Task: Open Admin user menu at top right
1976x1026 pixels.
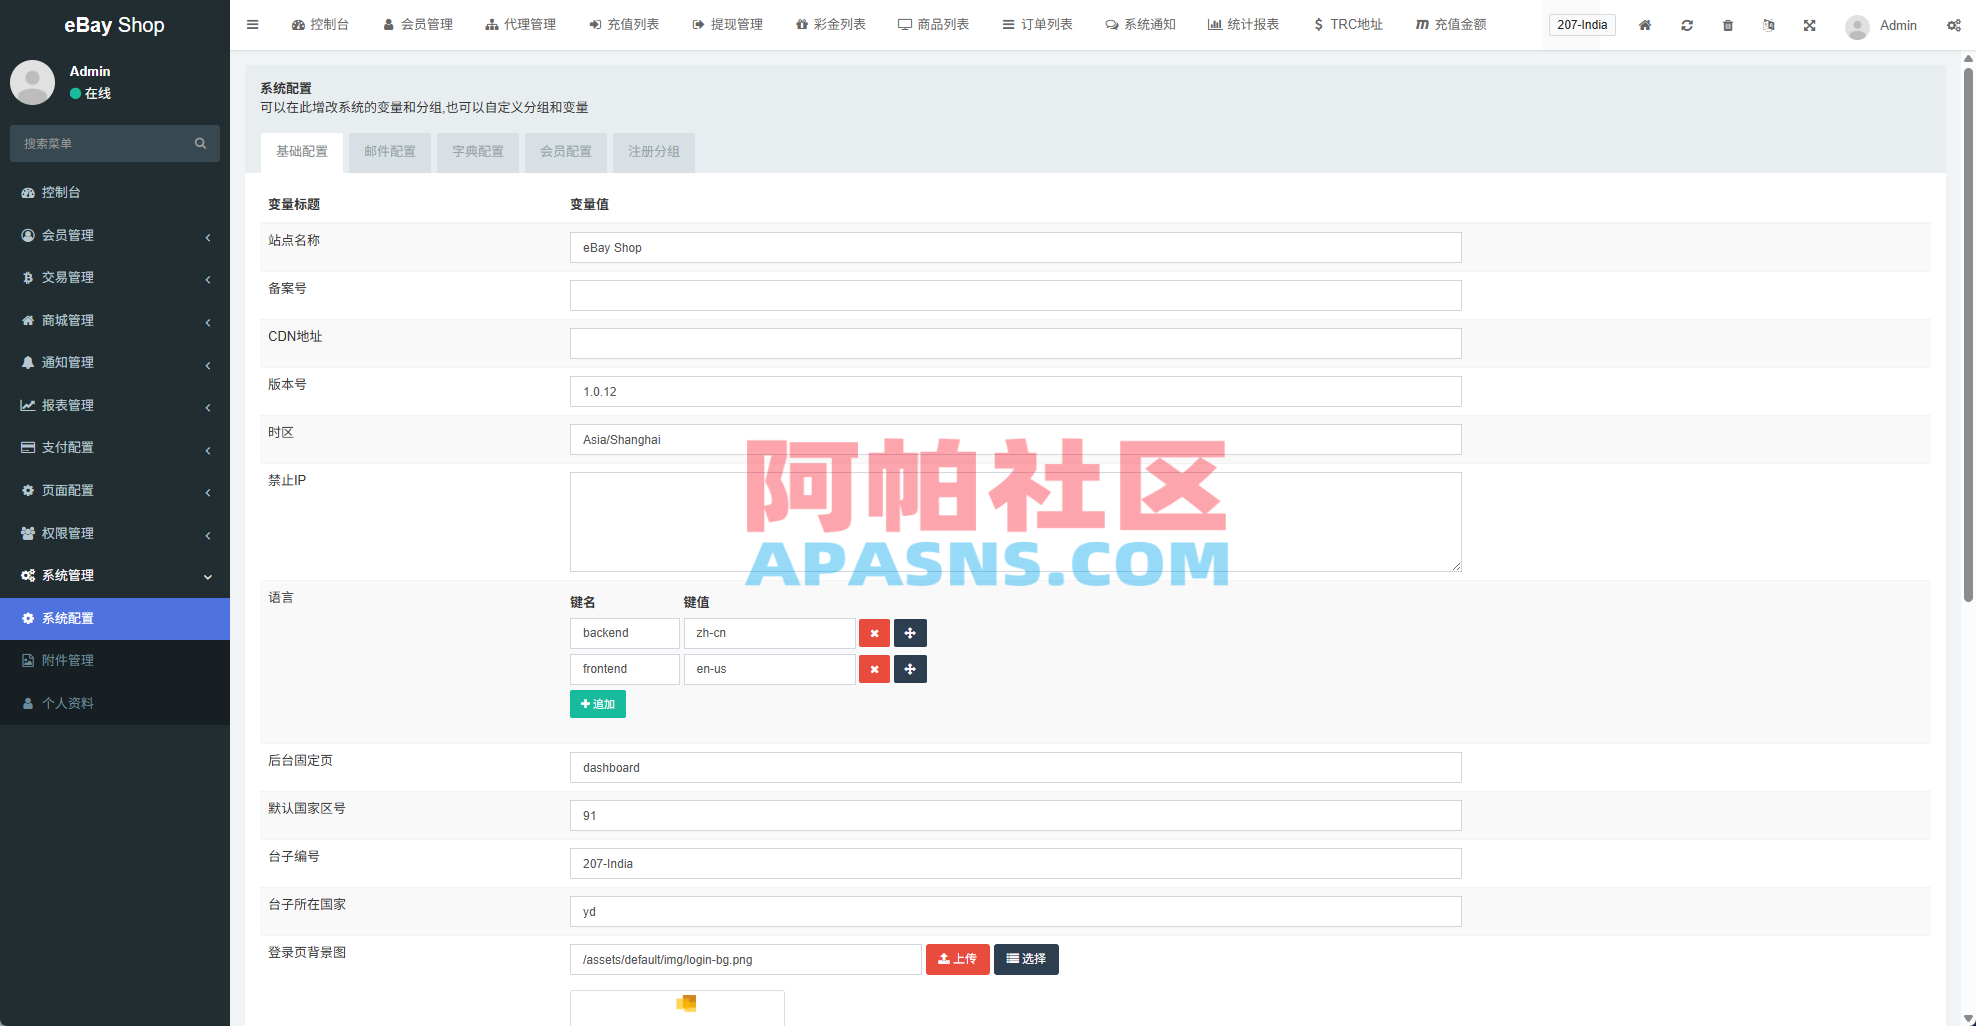Action: (x=1881, y=25)
